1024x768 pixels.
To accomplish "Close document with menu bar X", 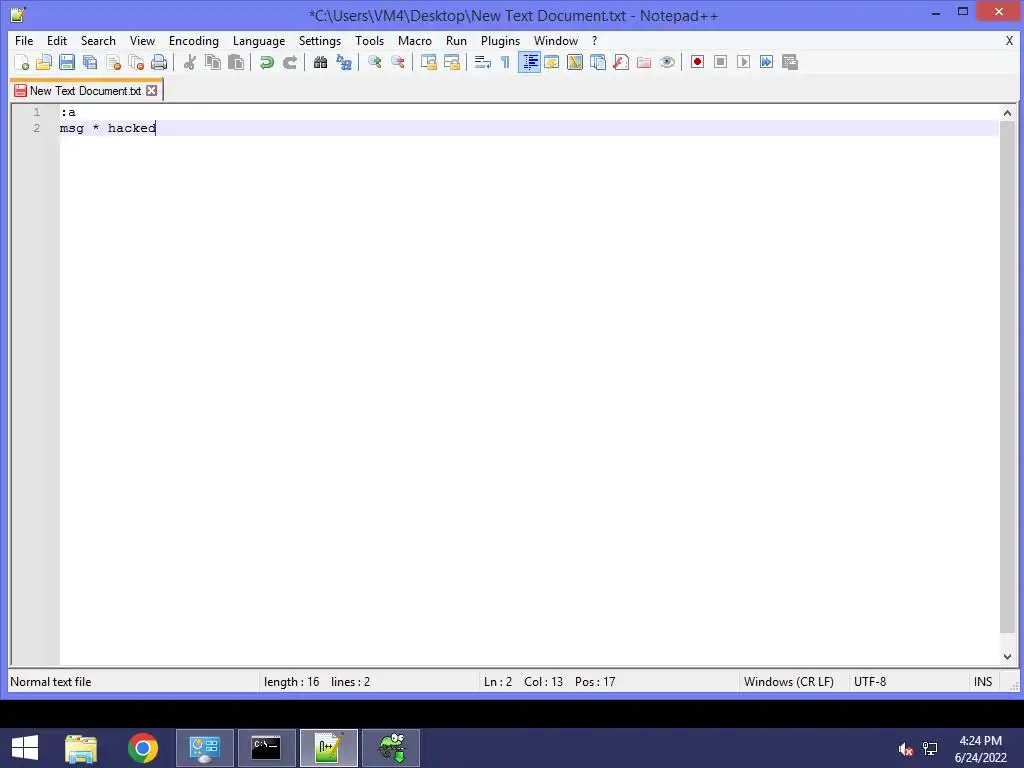I will pyautogui.click(x=1009, y=40).
